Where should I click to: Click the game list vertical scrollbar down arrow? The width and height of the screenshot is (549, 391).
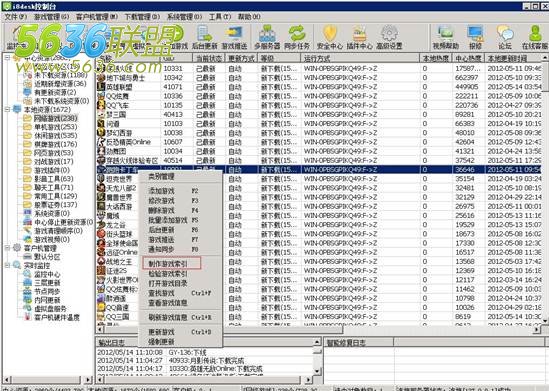click(x=545, y=320)
